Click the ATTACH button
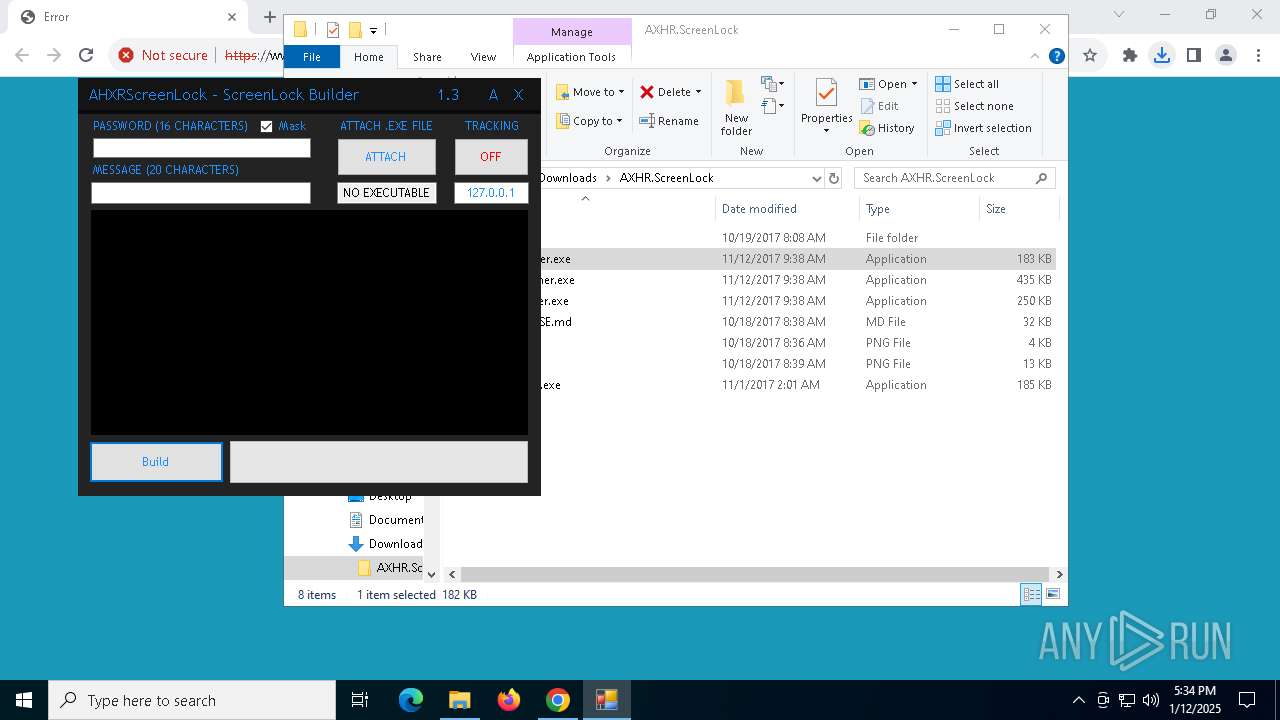 point(386,157)
